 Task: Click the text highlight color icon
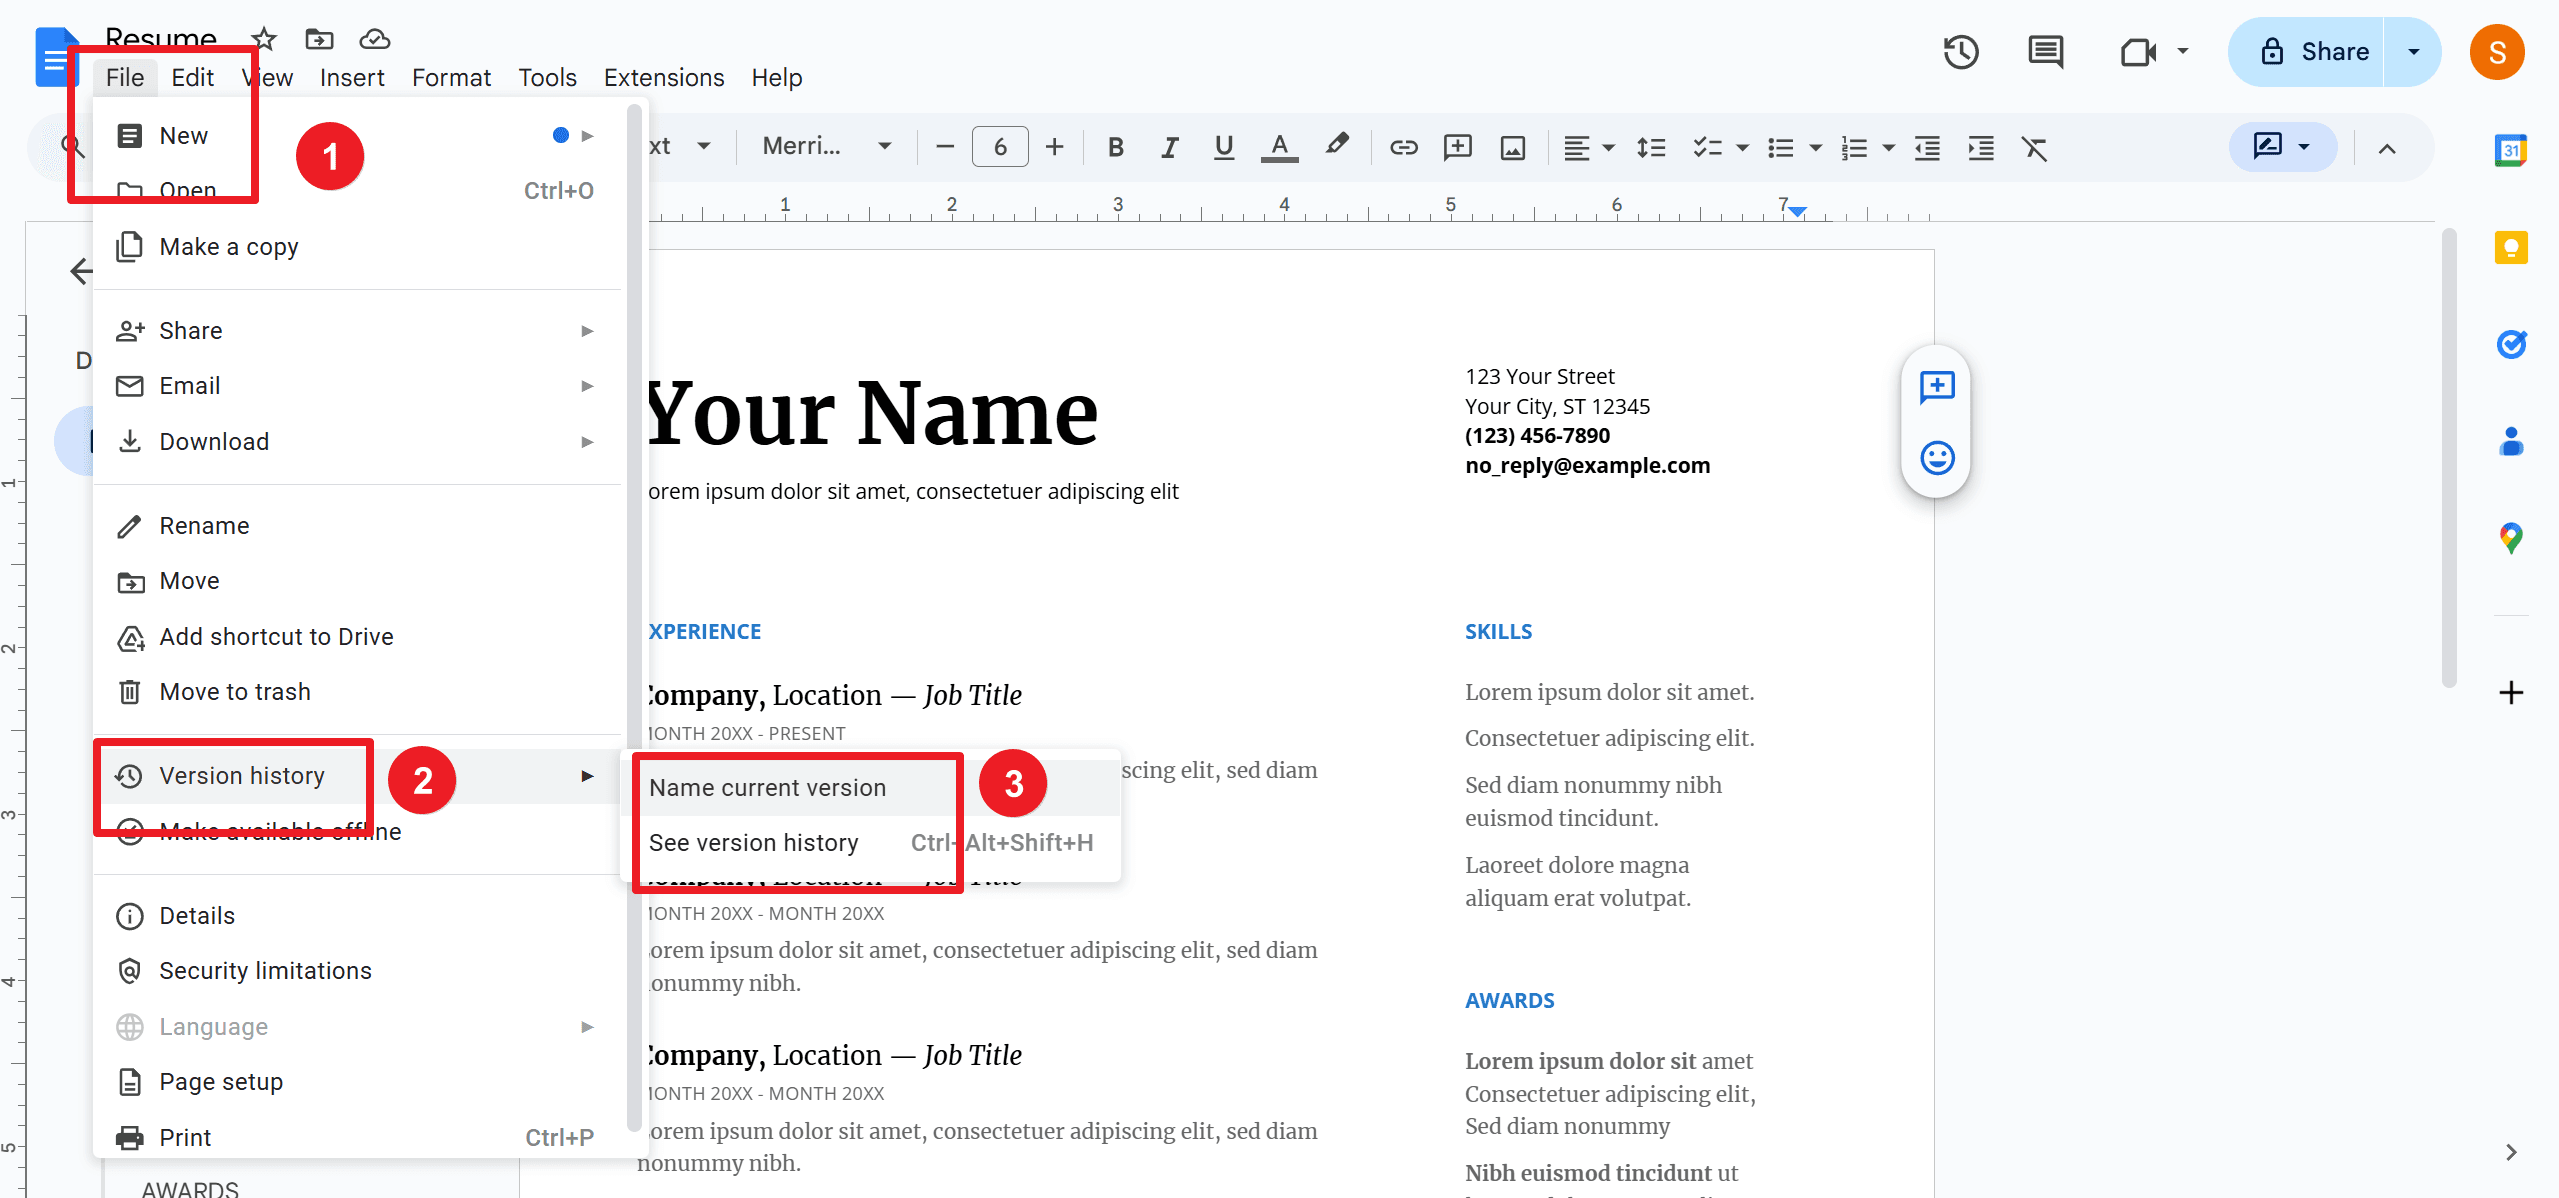1338,150
